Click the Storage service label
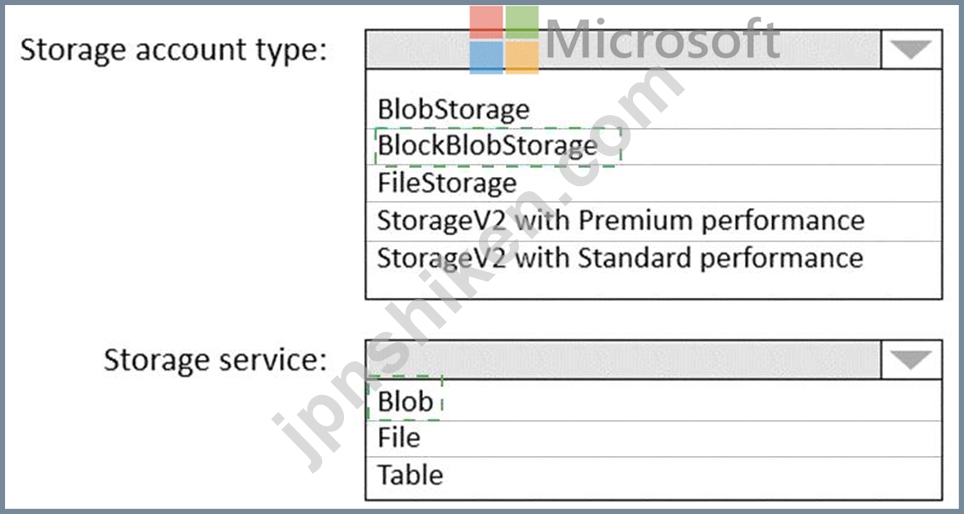The width and height of the screenshot is (964, 514). click(215, 360)
